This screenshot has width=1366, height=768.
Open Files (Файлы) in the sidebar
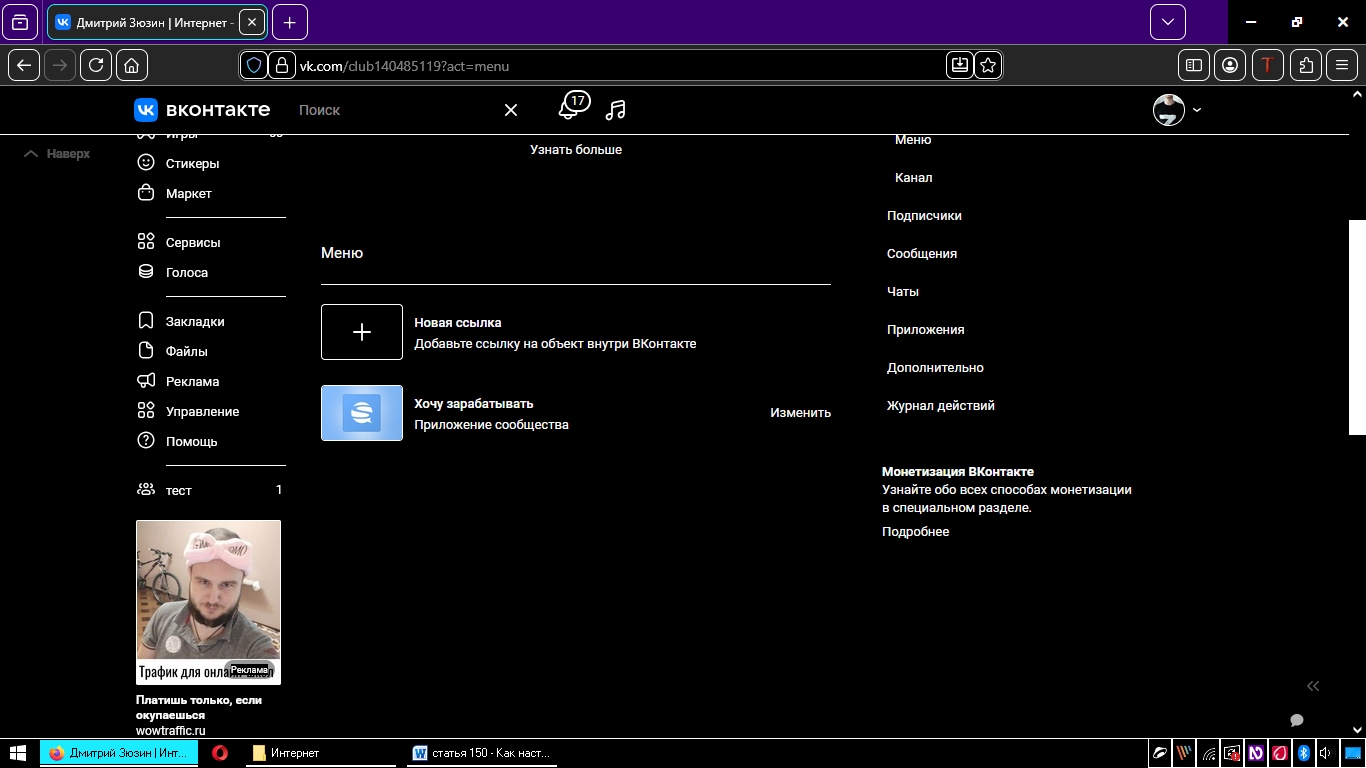click(x=186, y=351)
